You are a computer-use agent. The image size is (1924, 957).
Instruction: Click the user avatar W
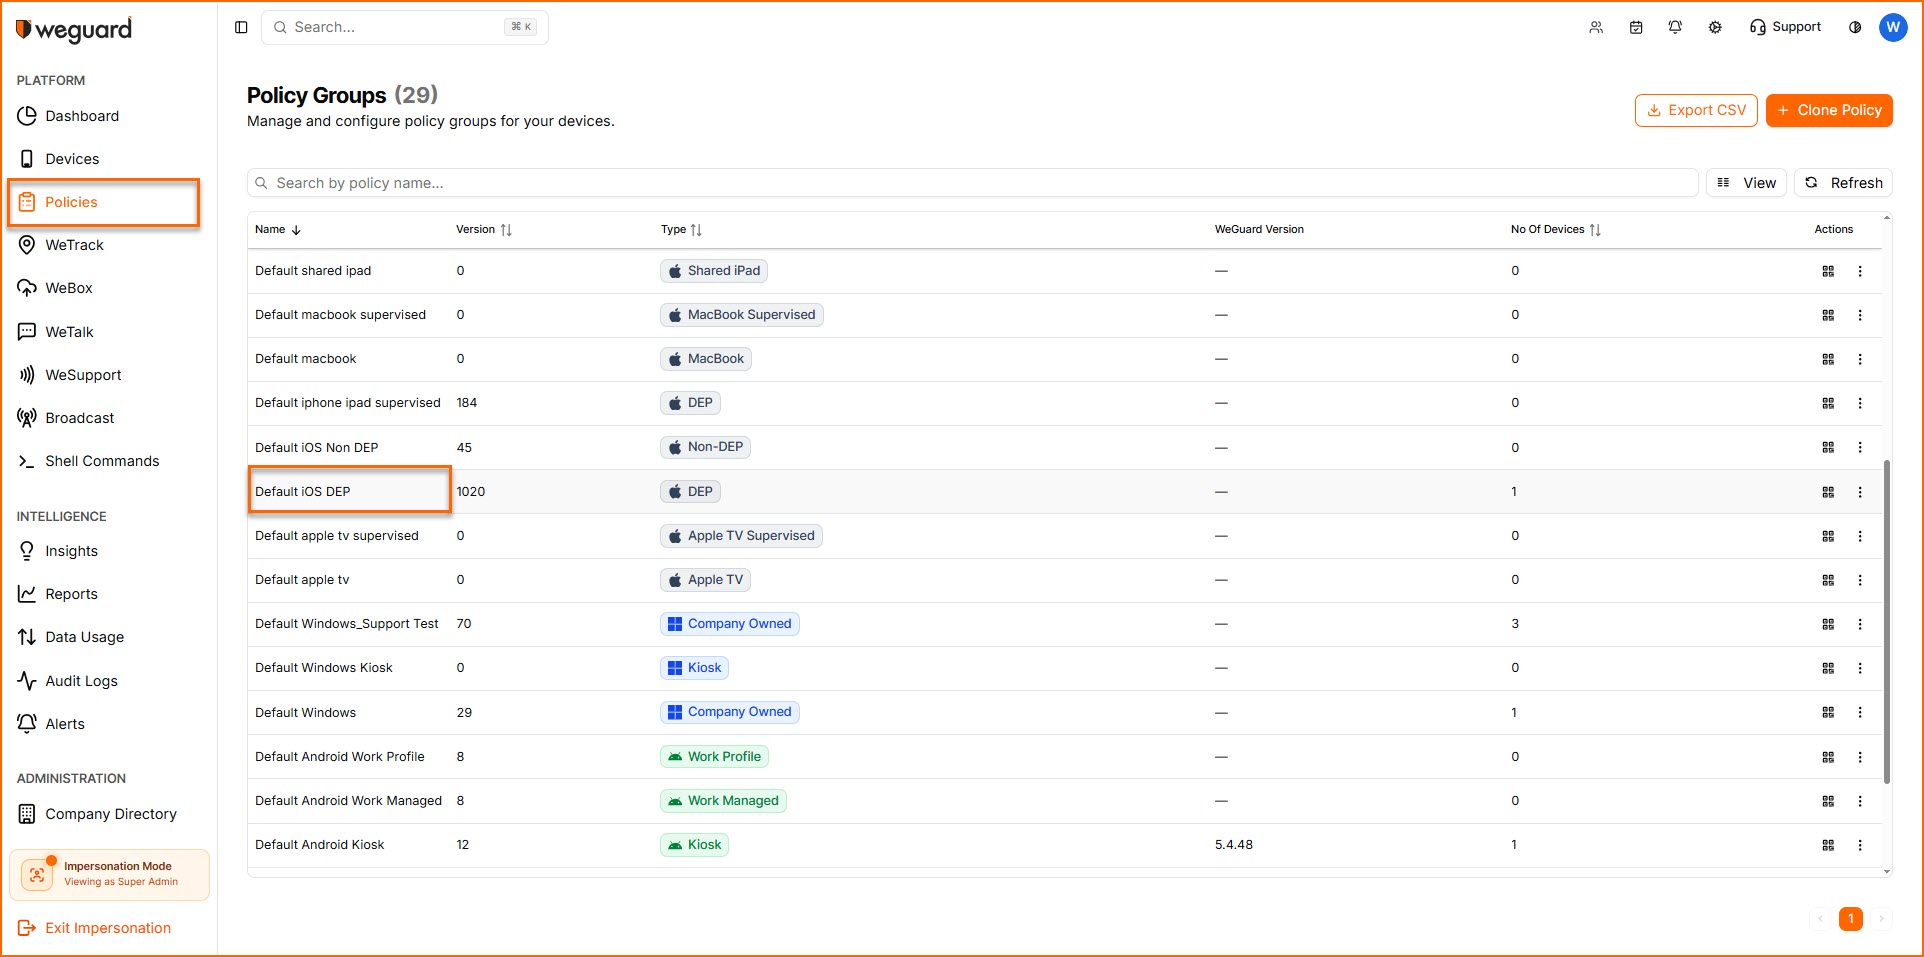pos(1893,27)
